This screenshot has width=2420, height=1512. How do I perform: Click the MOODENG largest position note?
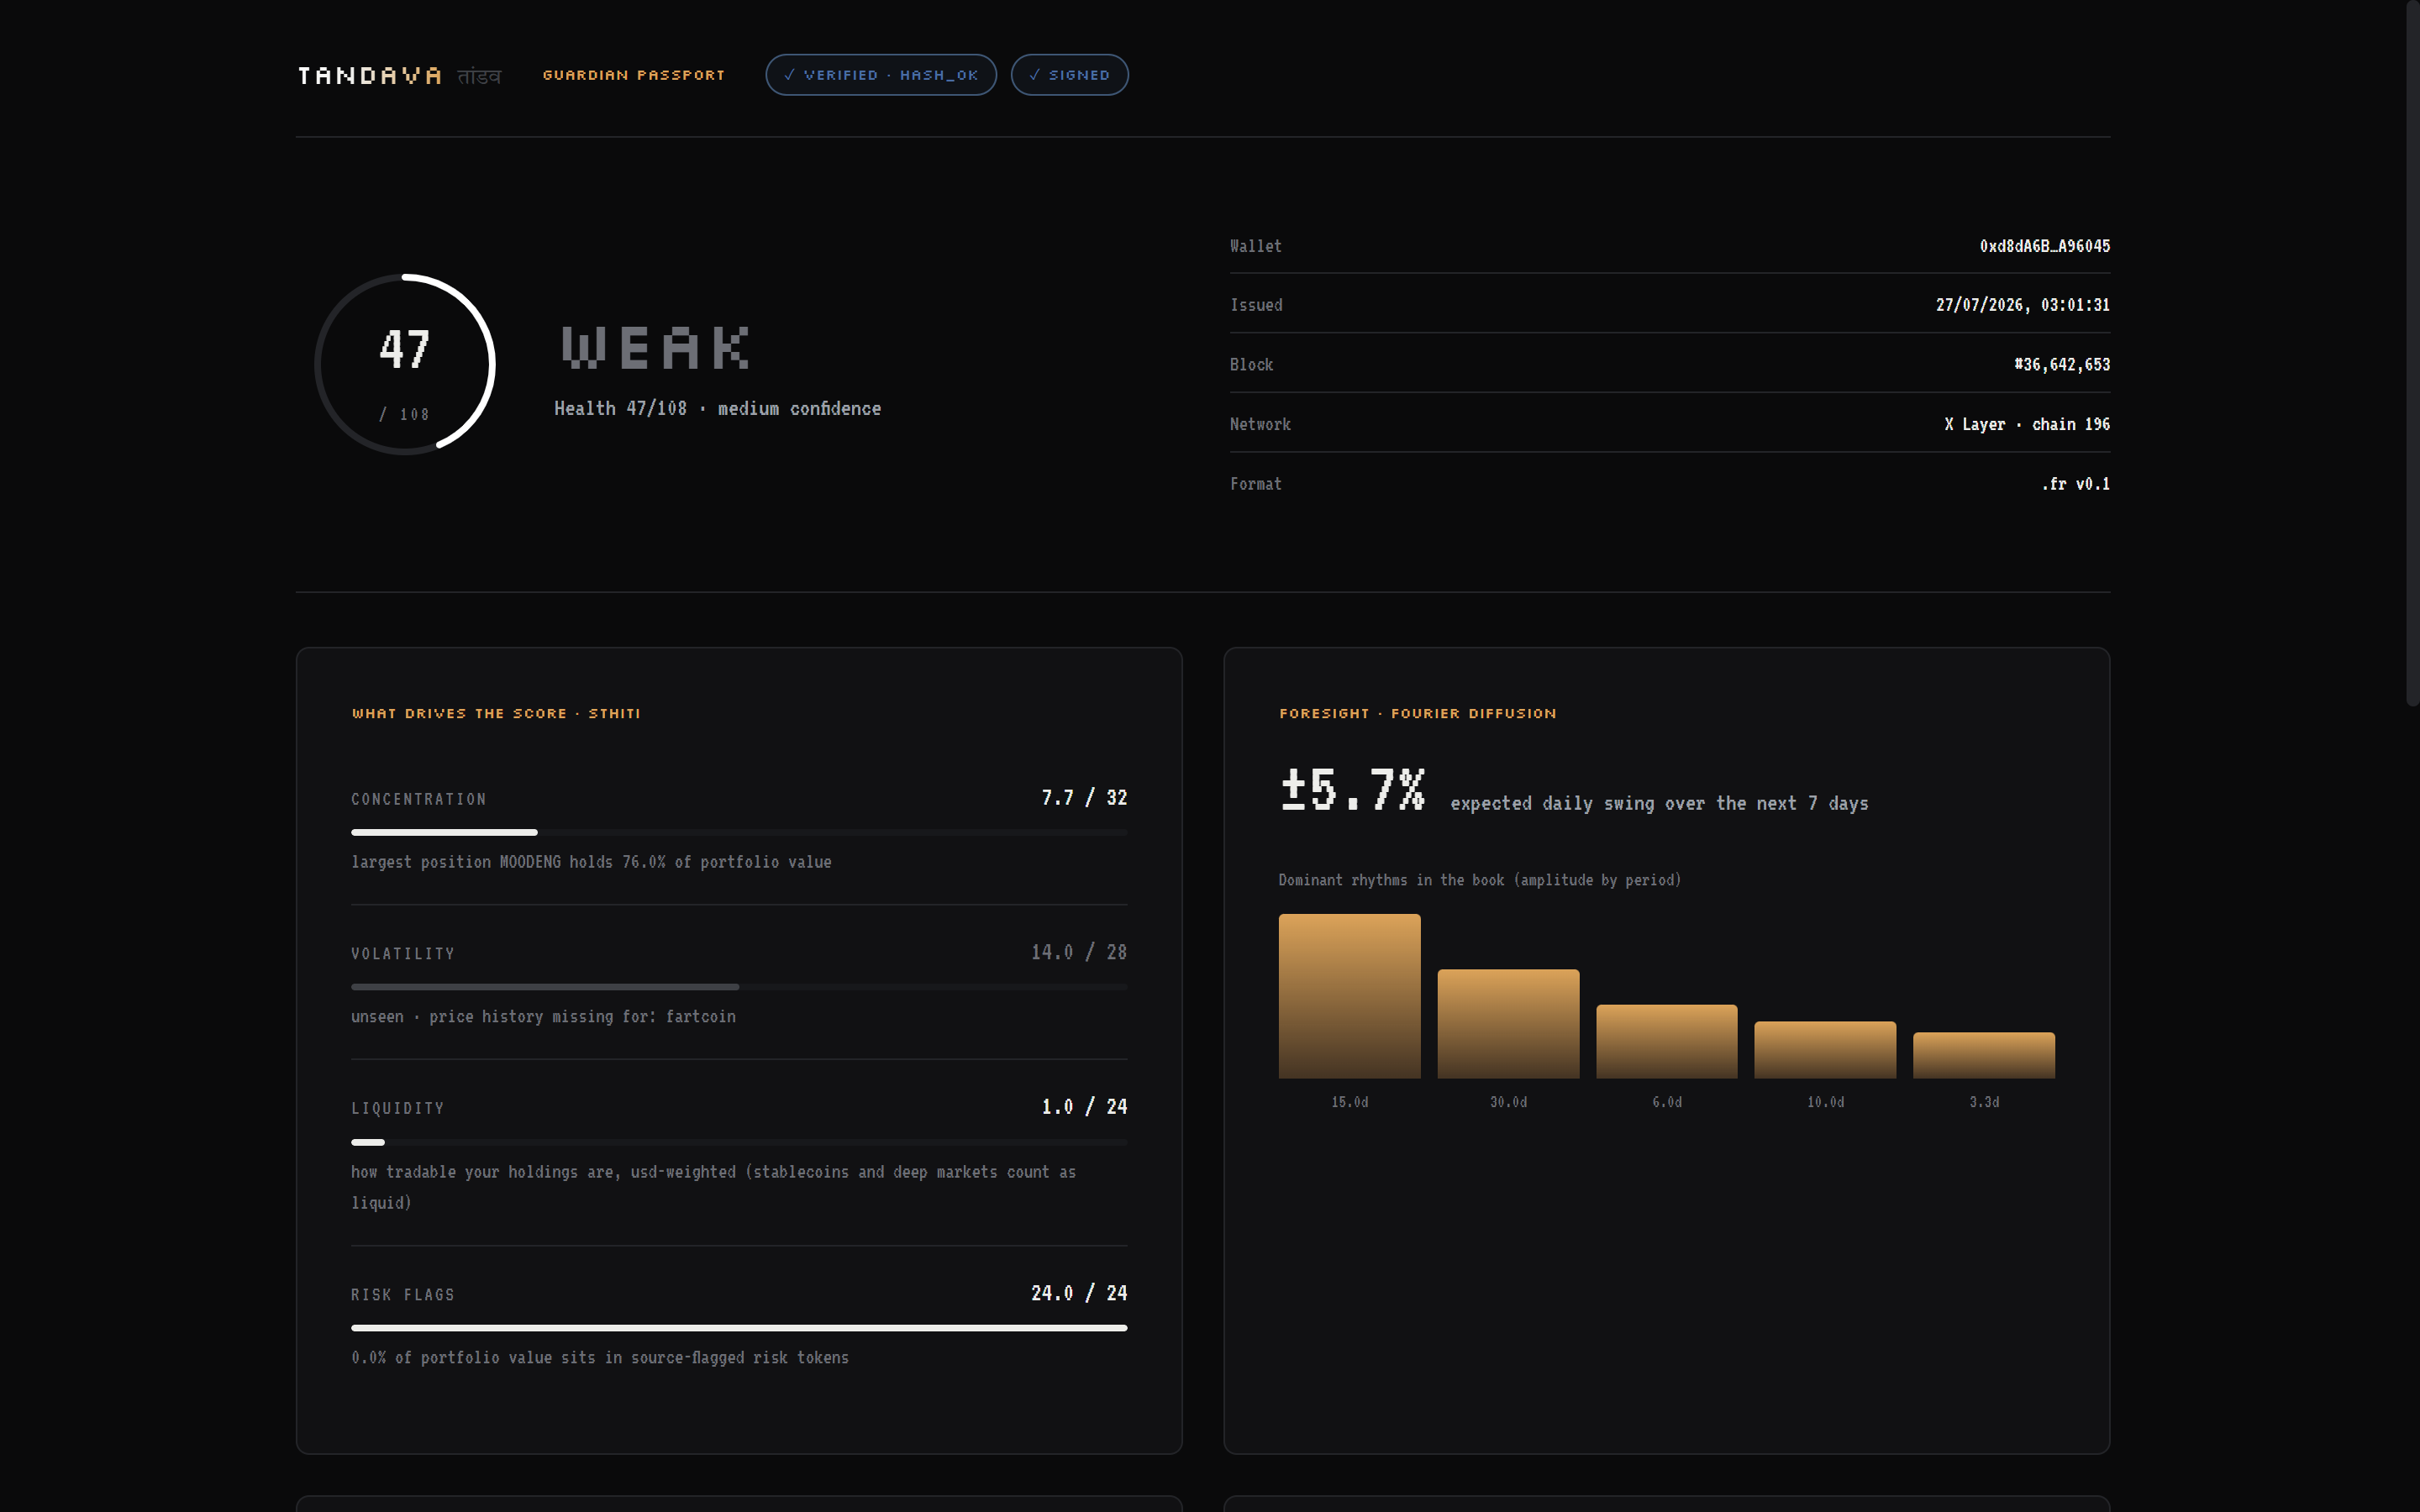coord(591,862)
